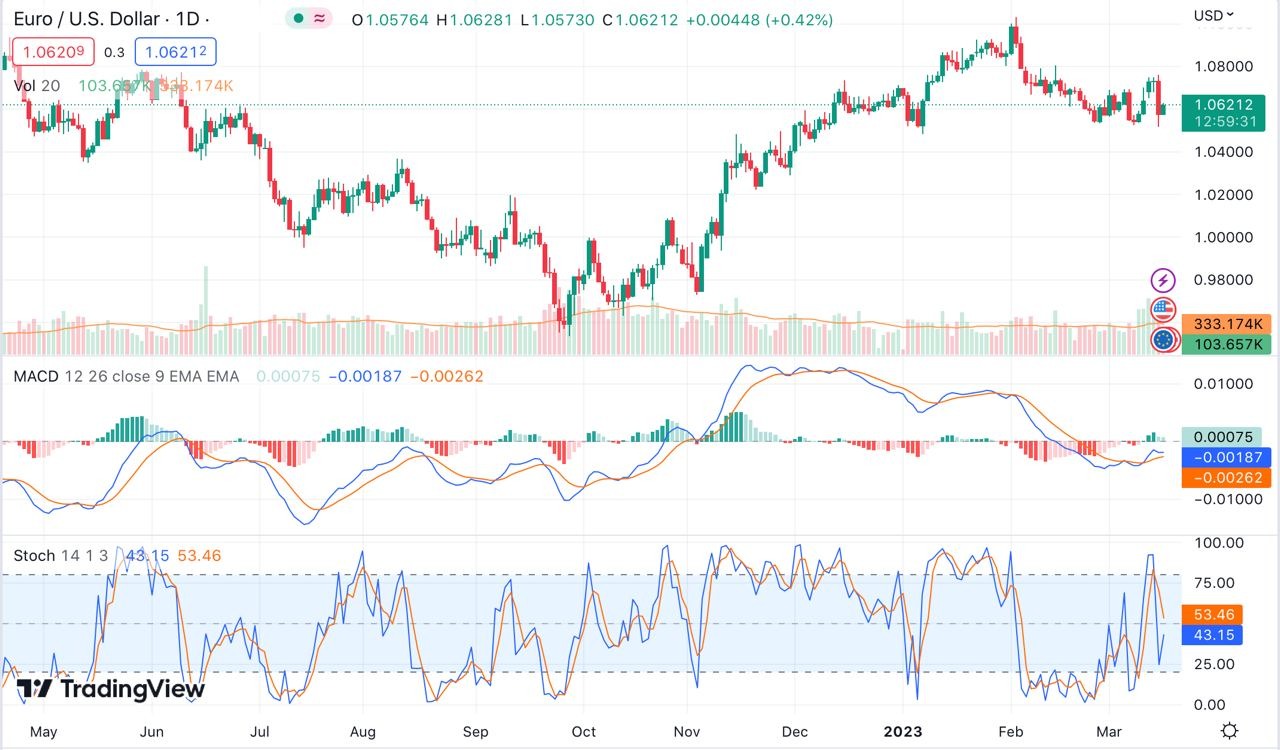Click the Stoch scale label 100.00
This screenshot has height=750, width=1280.
click(1220, 543)
